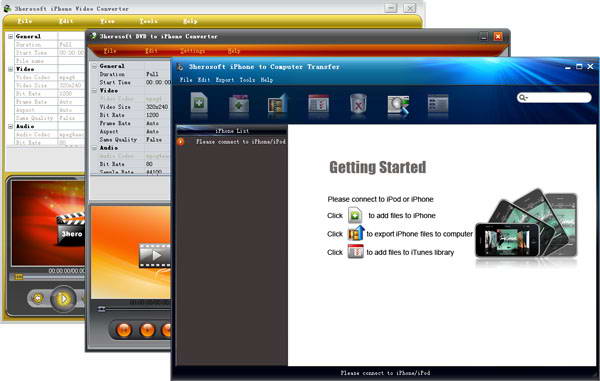The height and width of the screenshot is (381, 600).
Task: Click the Start Time value in DVD Converter
Action: click(x=158, y=82)
